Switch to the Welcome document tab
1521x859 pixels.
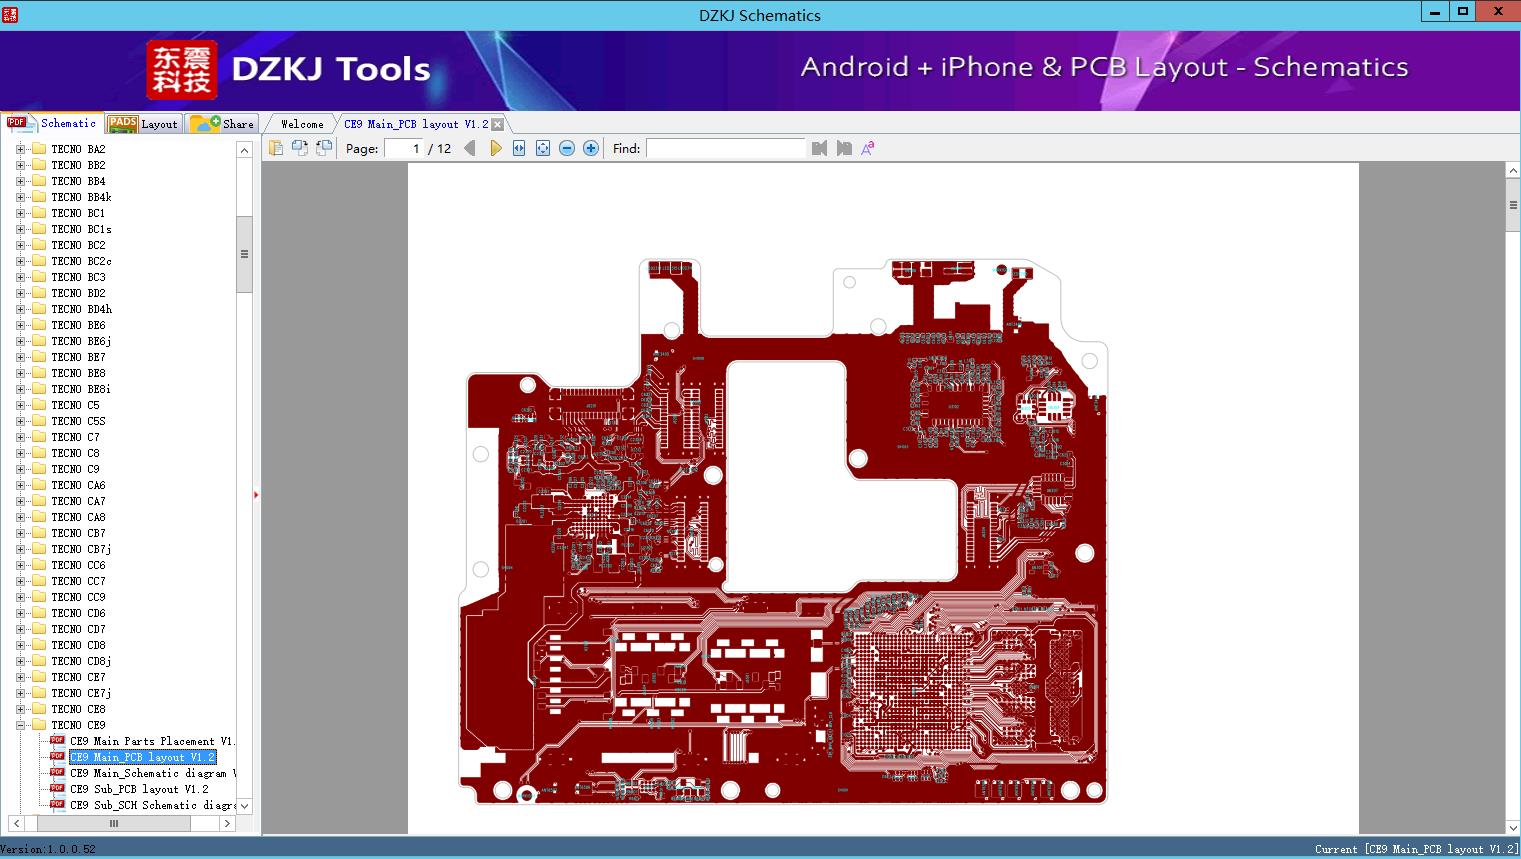pos(302,124)
